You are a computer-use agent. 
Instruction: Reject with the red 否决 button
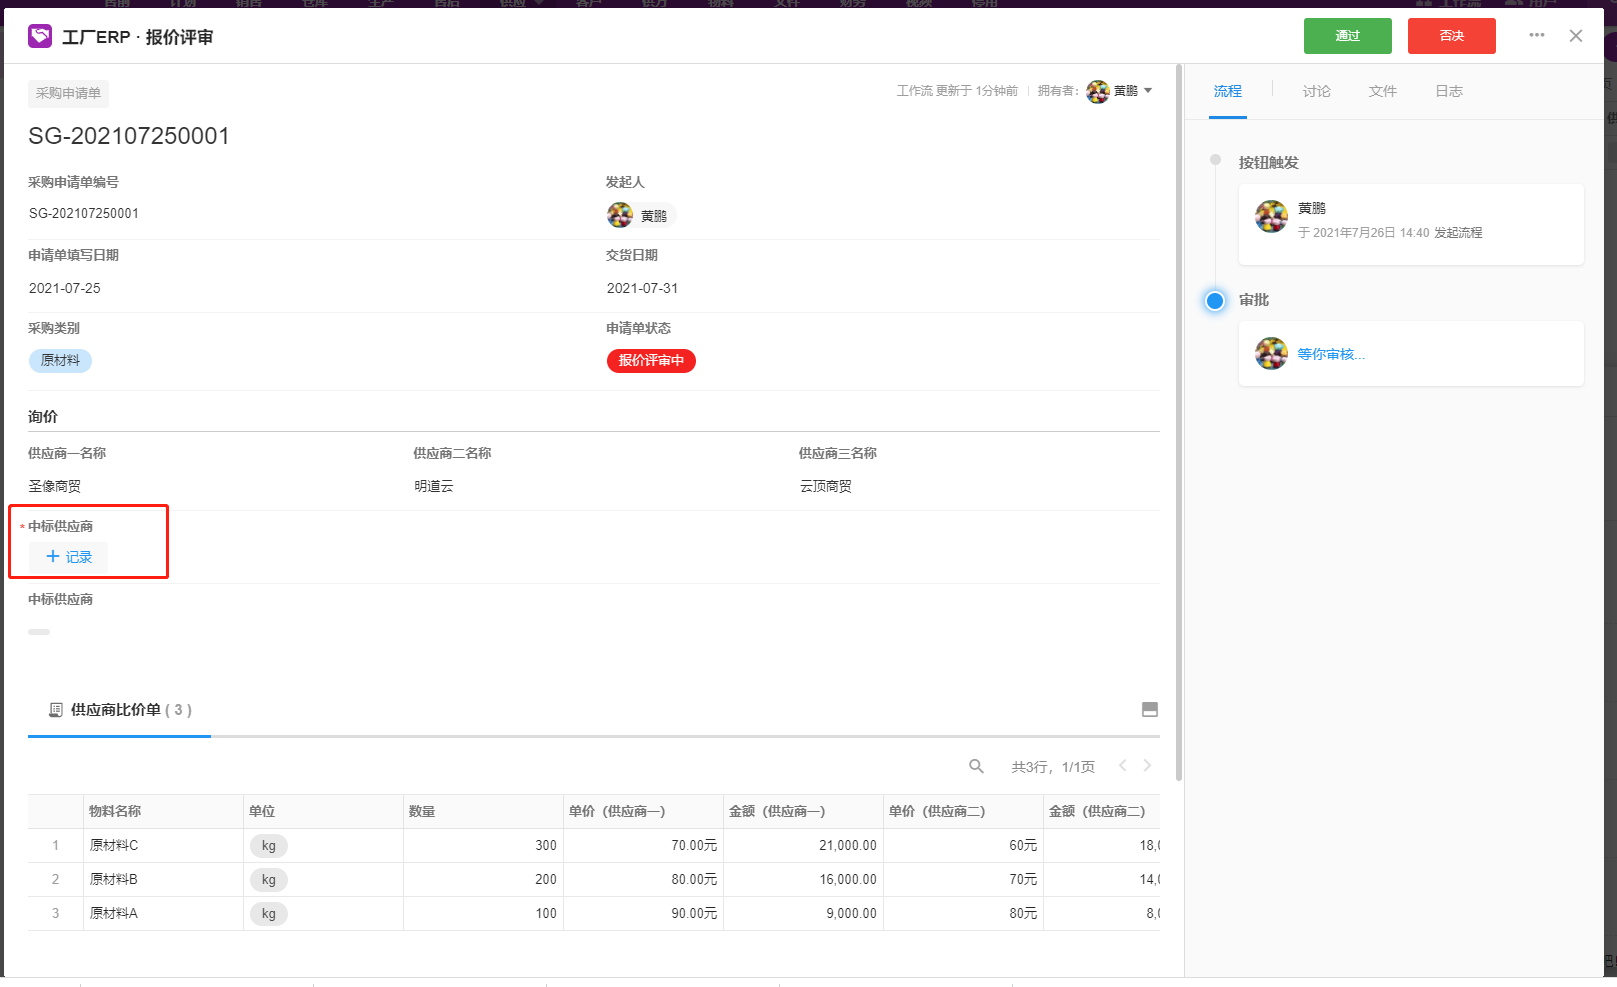click(1451, 36)
